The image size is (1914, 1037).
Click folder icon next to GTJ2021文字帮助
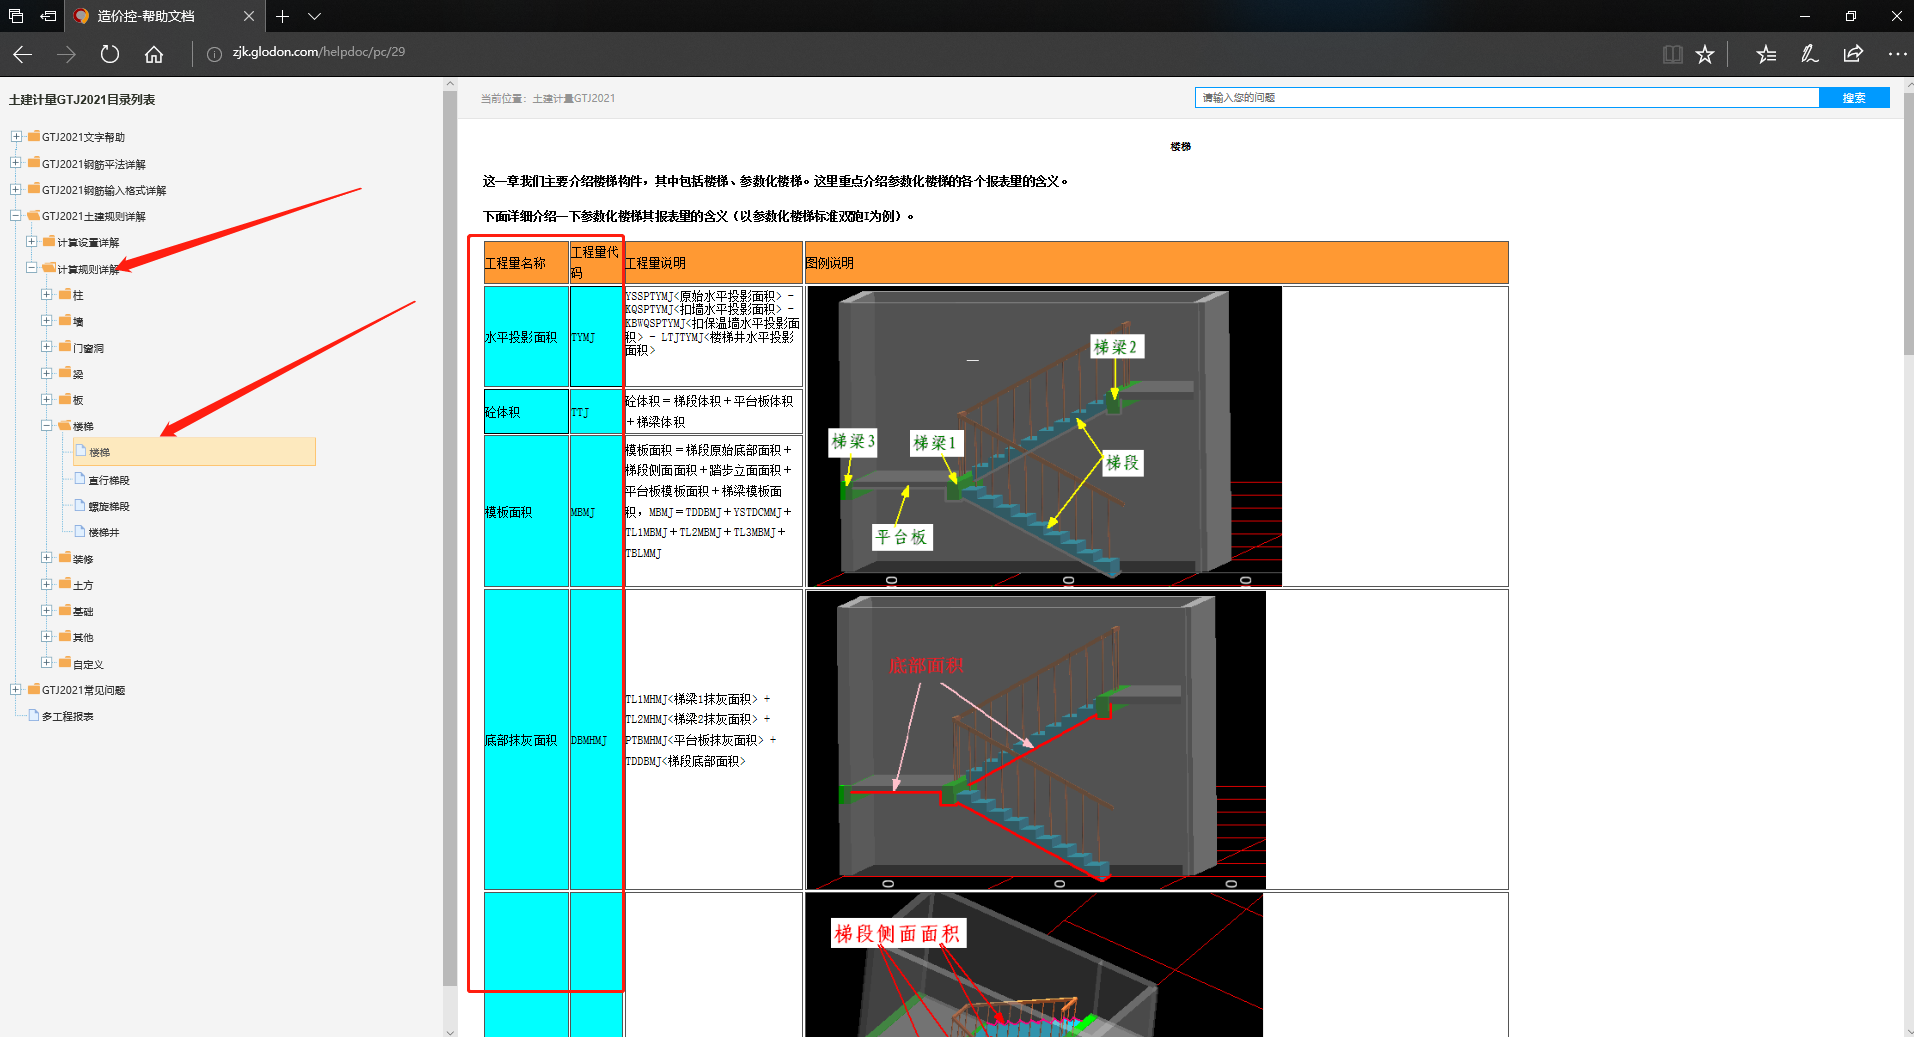34,136
